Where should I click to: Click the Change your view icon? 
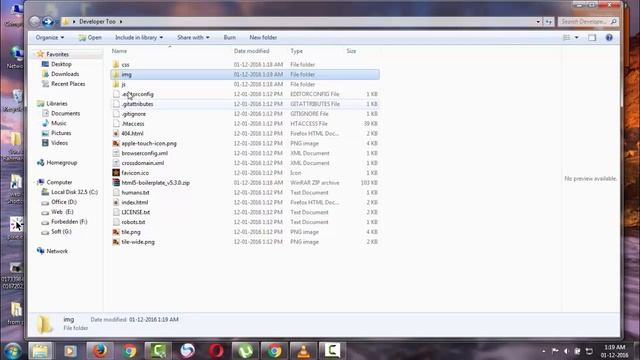click(x=567, y=38)
